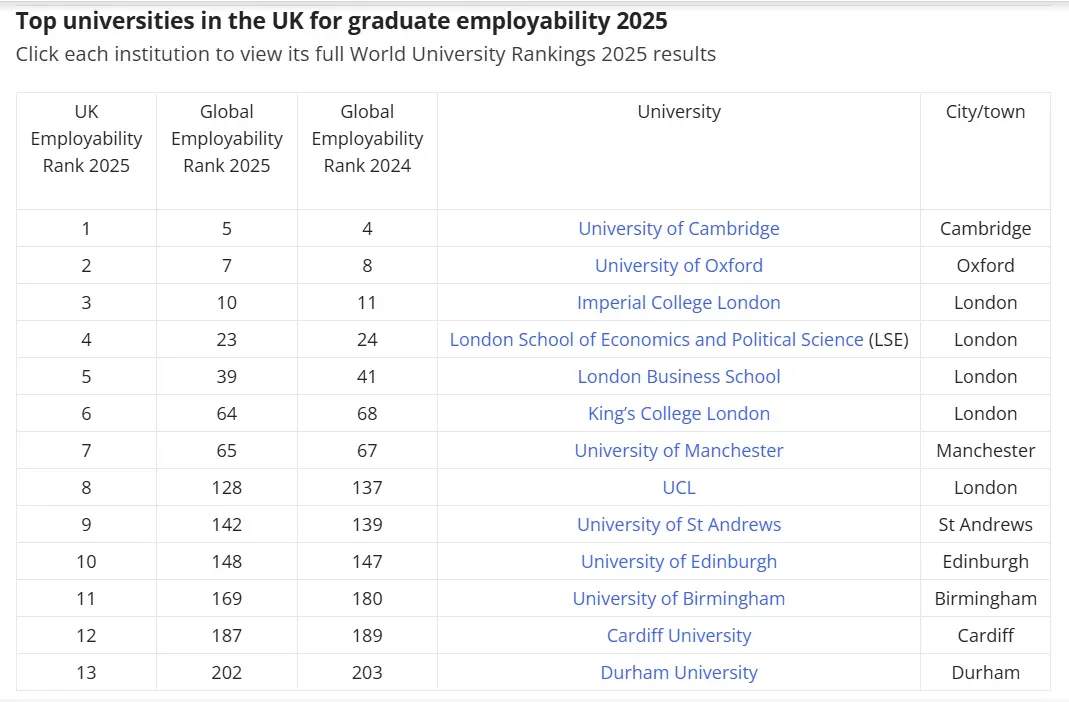Visit the Durham University link

click(x=678, y=673)
